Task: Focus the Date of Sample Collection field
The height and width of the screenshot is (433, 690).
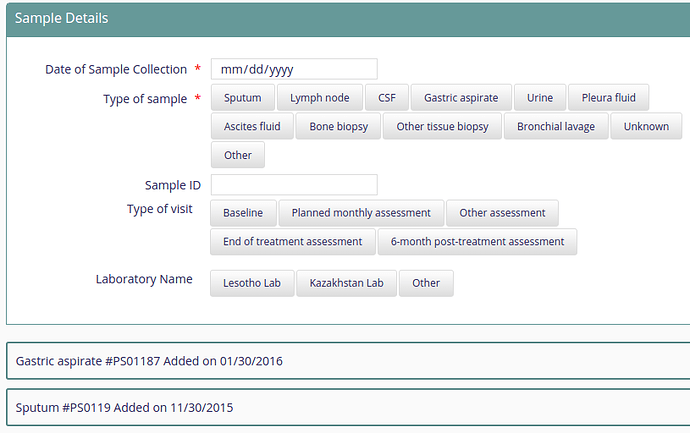Action: pyautogui.click(x=294, y=69)
